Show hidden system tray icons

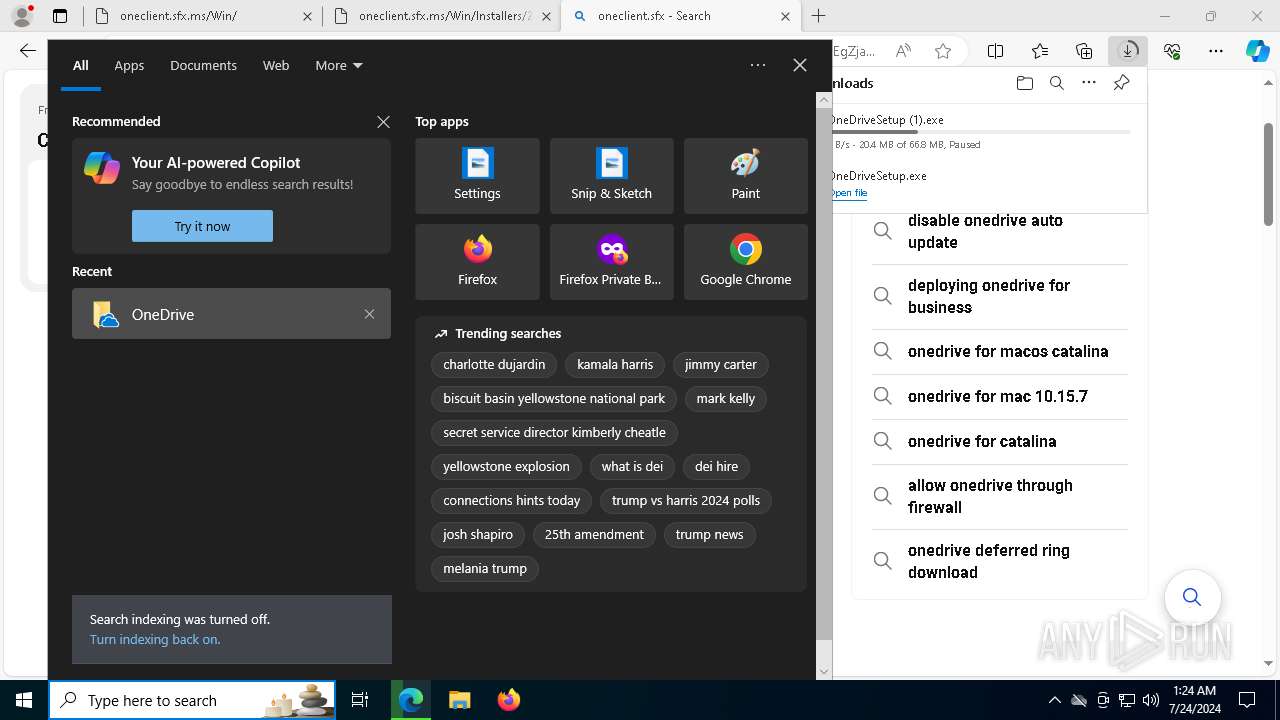coord(1054,700)
